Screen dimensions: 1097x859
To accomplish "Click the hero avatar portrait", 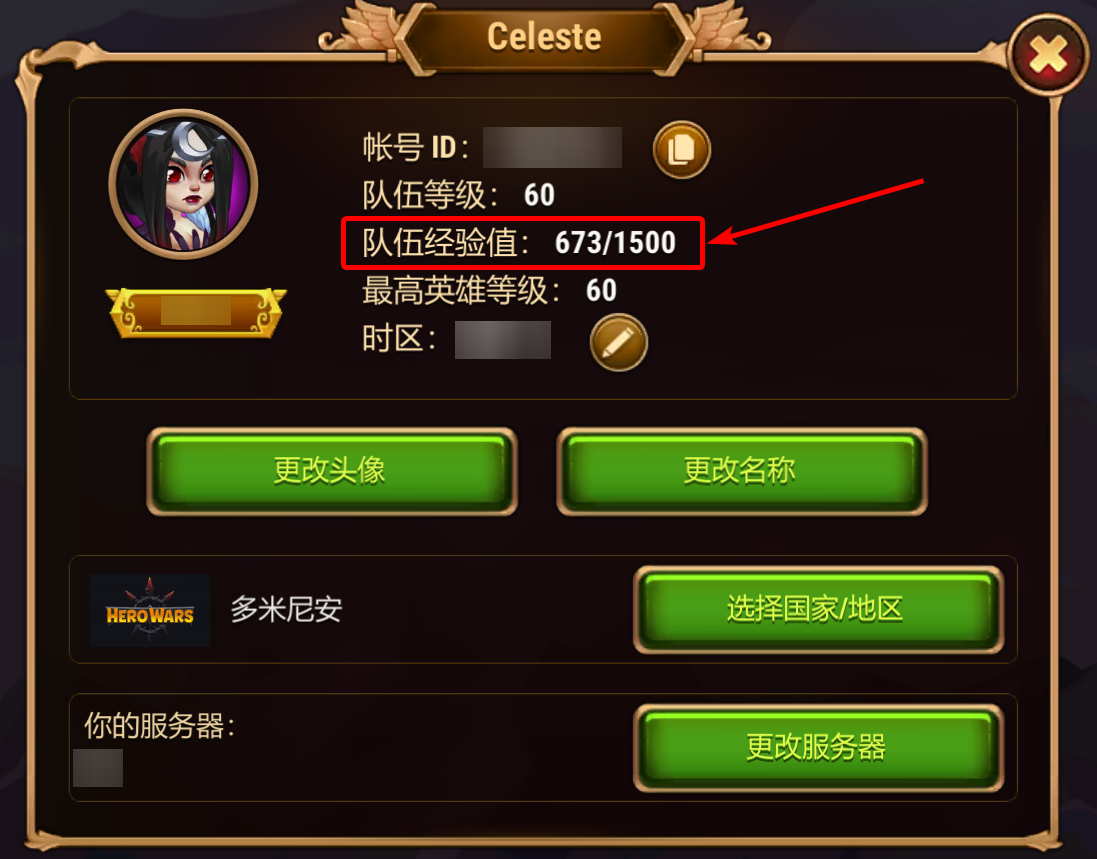I will pos(183,185).
